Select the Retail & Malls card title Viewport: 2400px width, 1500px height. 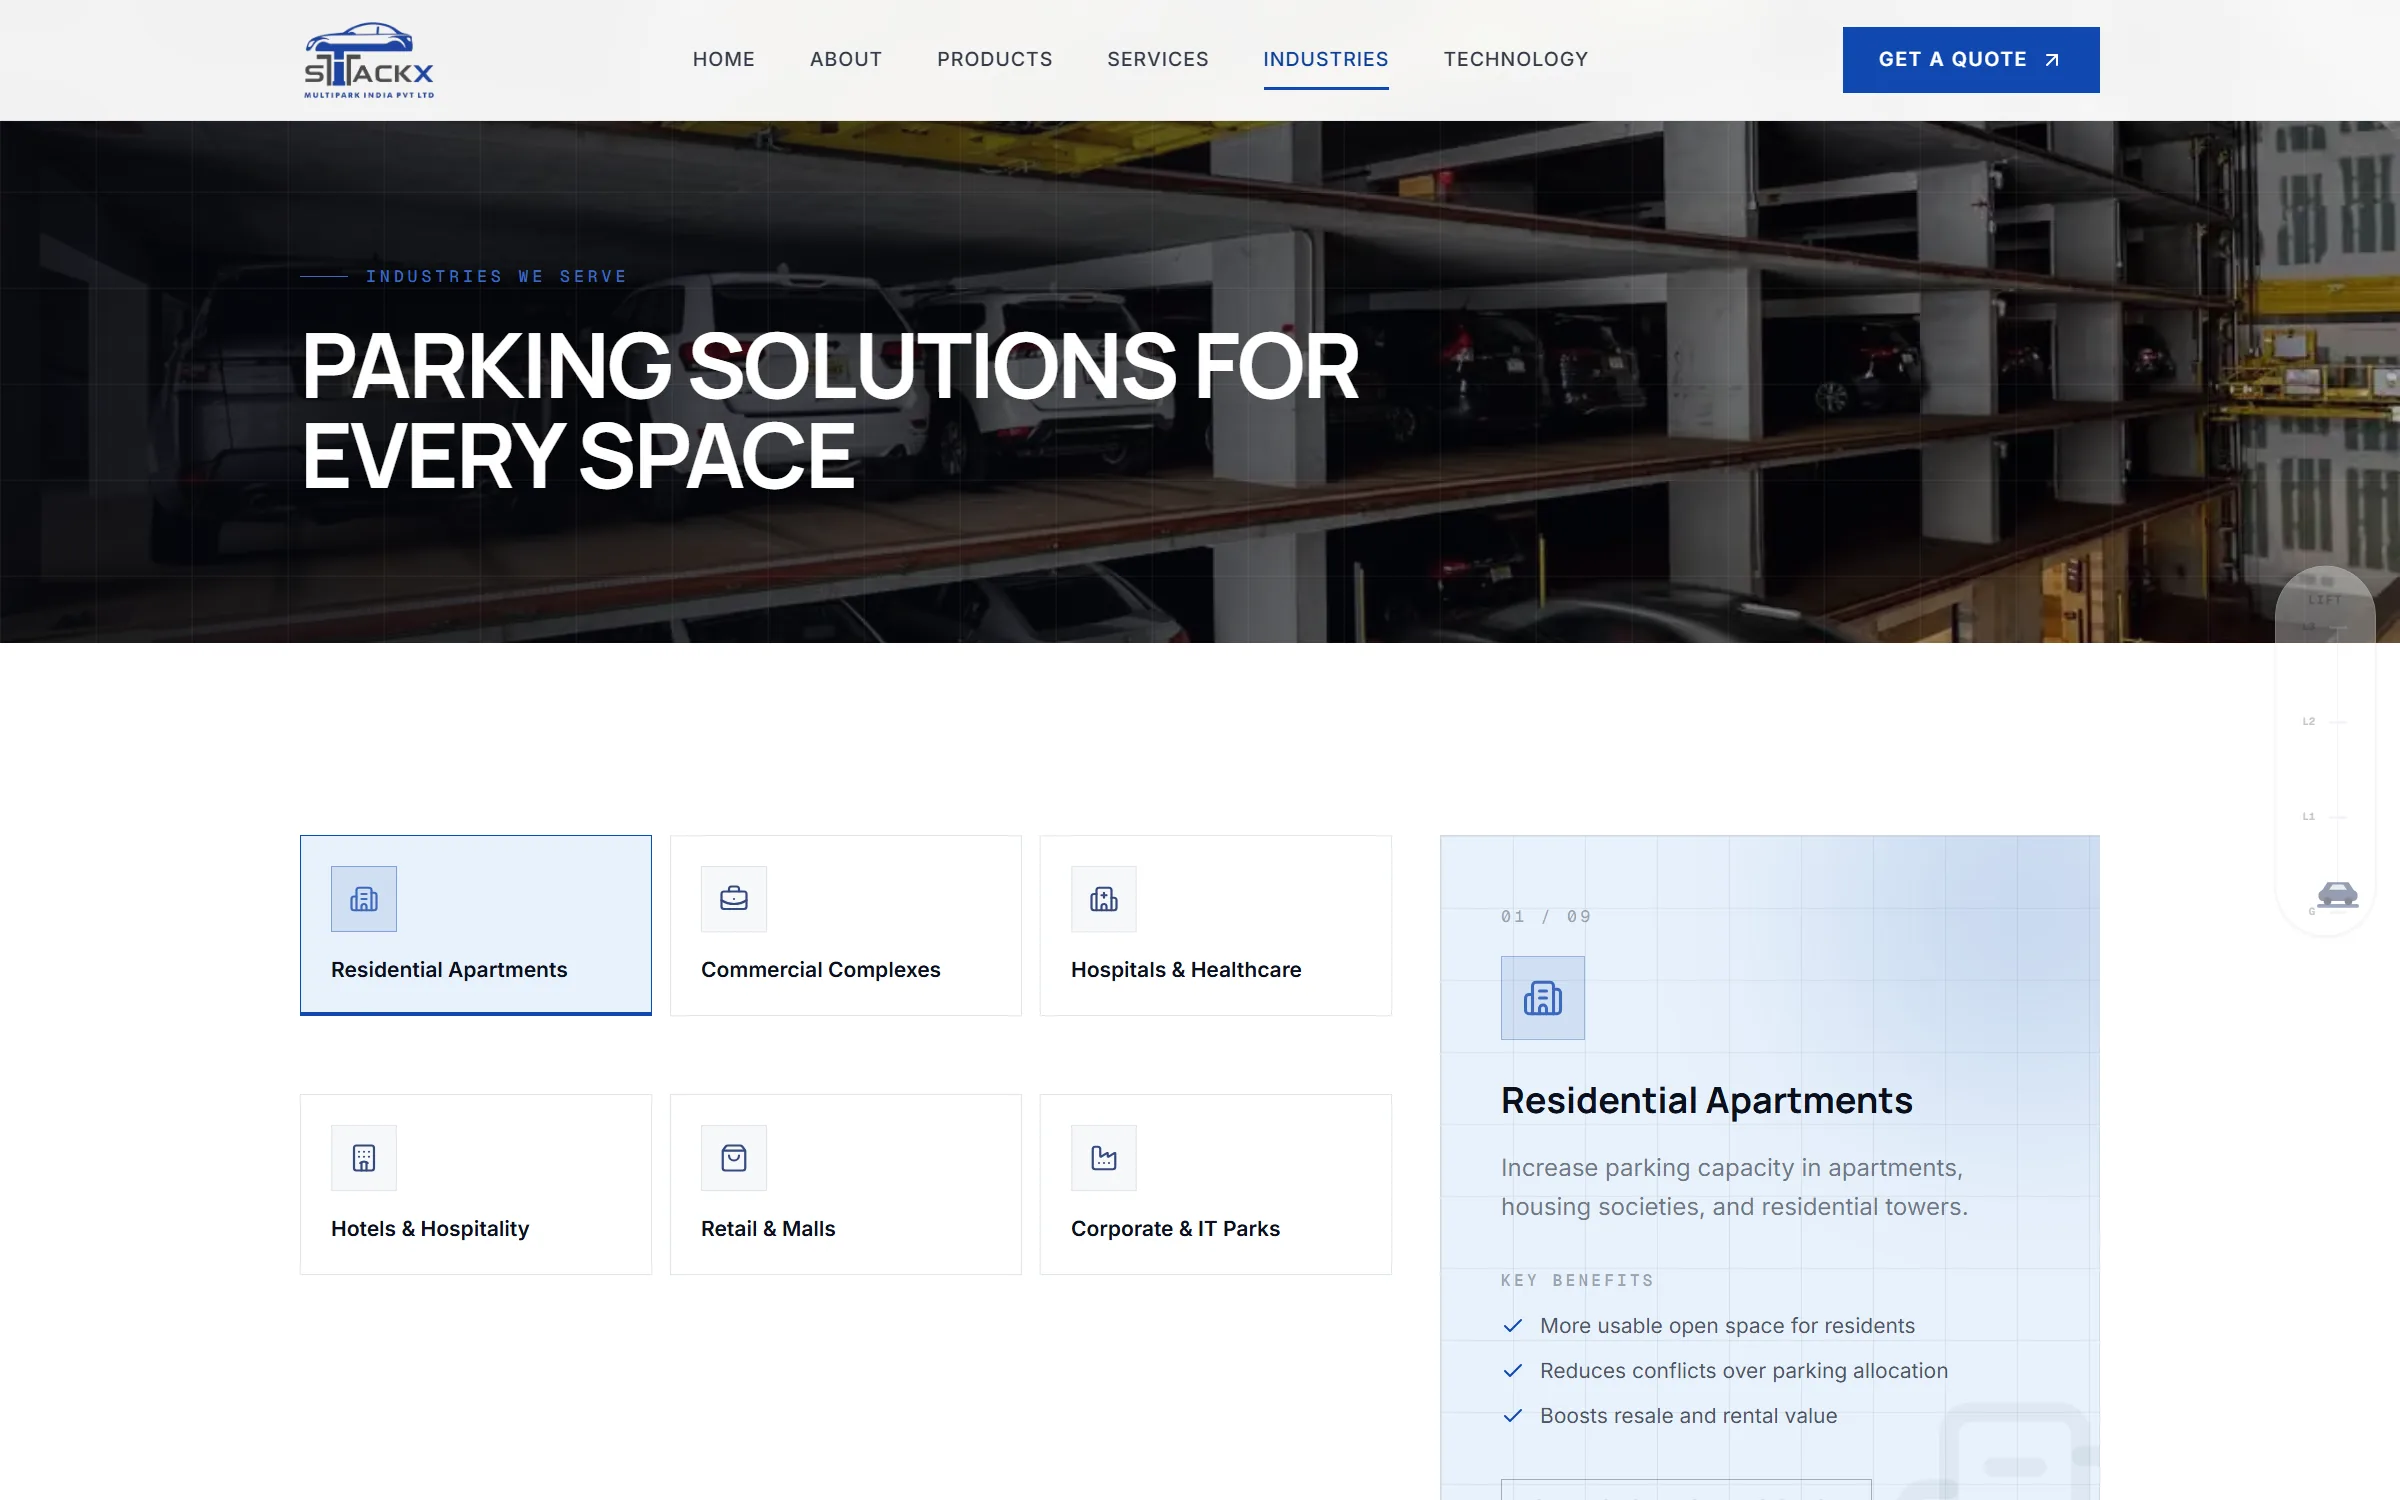pyautogui.click(x=768, y=1229)
